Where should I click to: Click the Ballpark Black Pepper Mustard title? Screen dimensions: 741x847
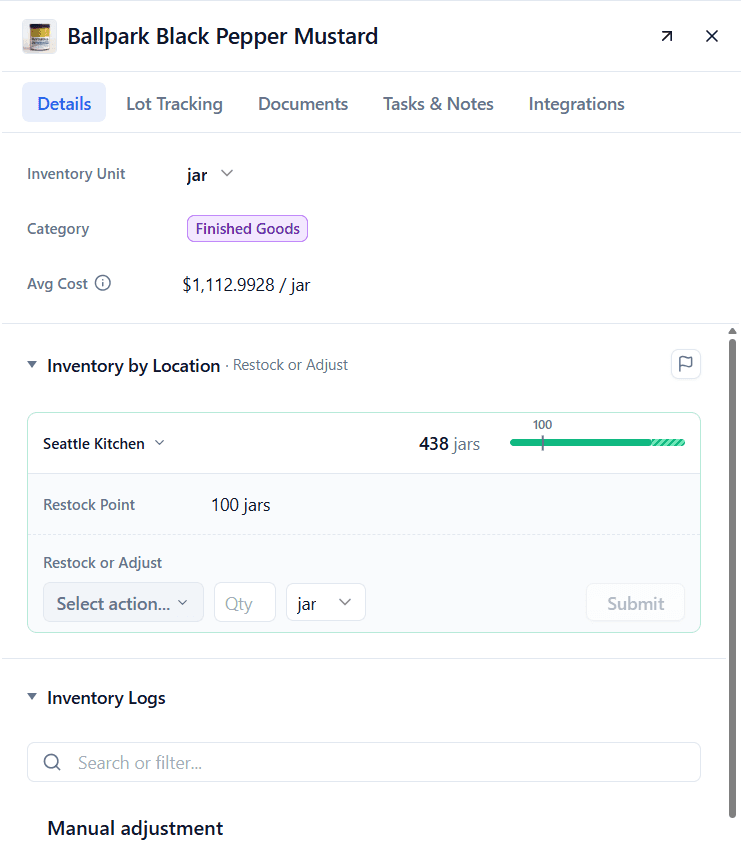pyautogui.click(x=223, y=36)
